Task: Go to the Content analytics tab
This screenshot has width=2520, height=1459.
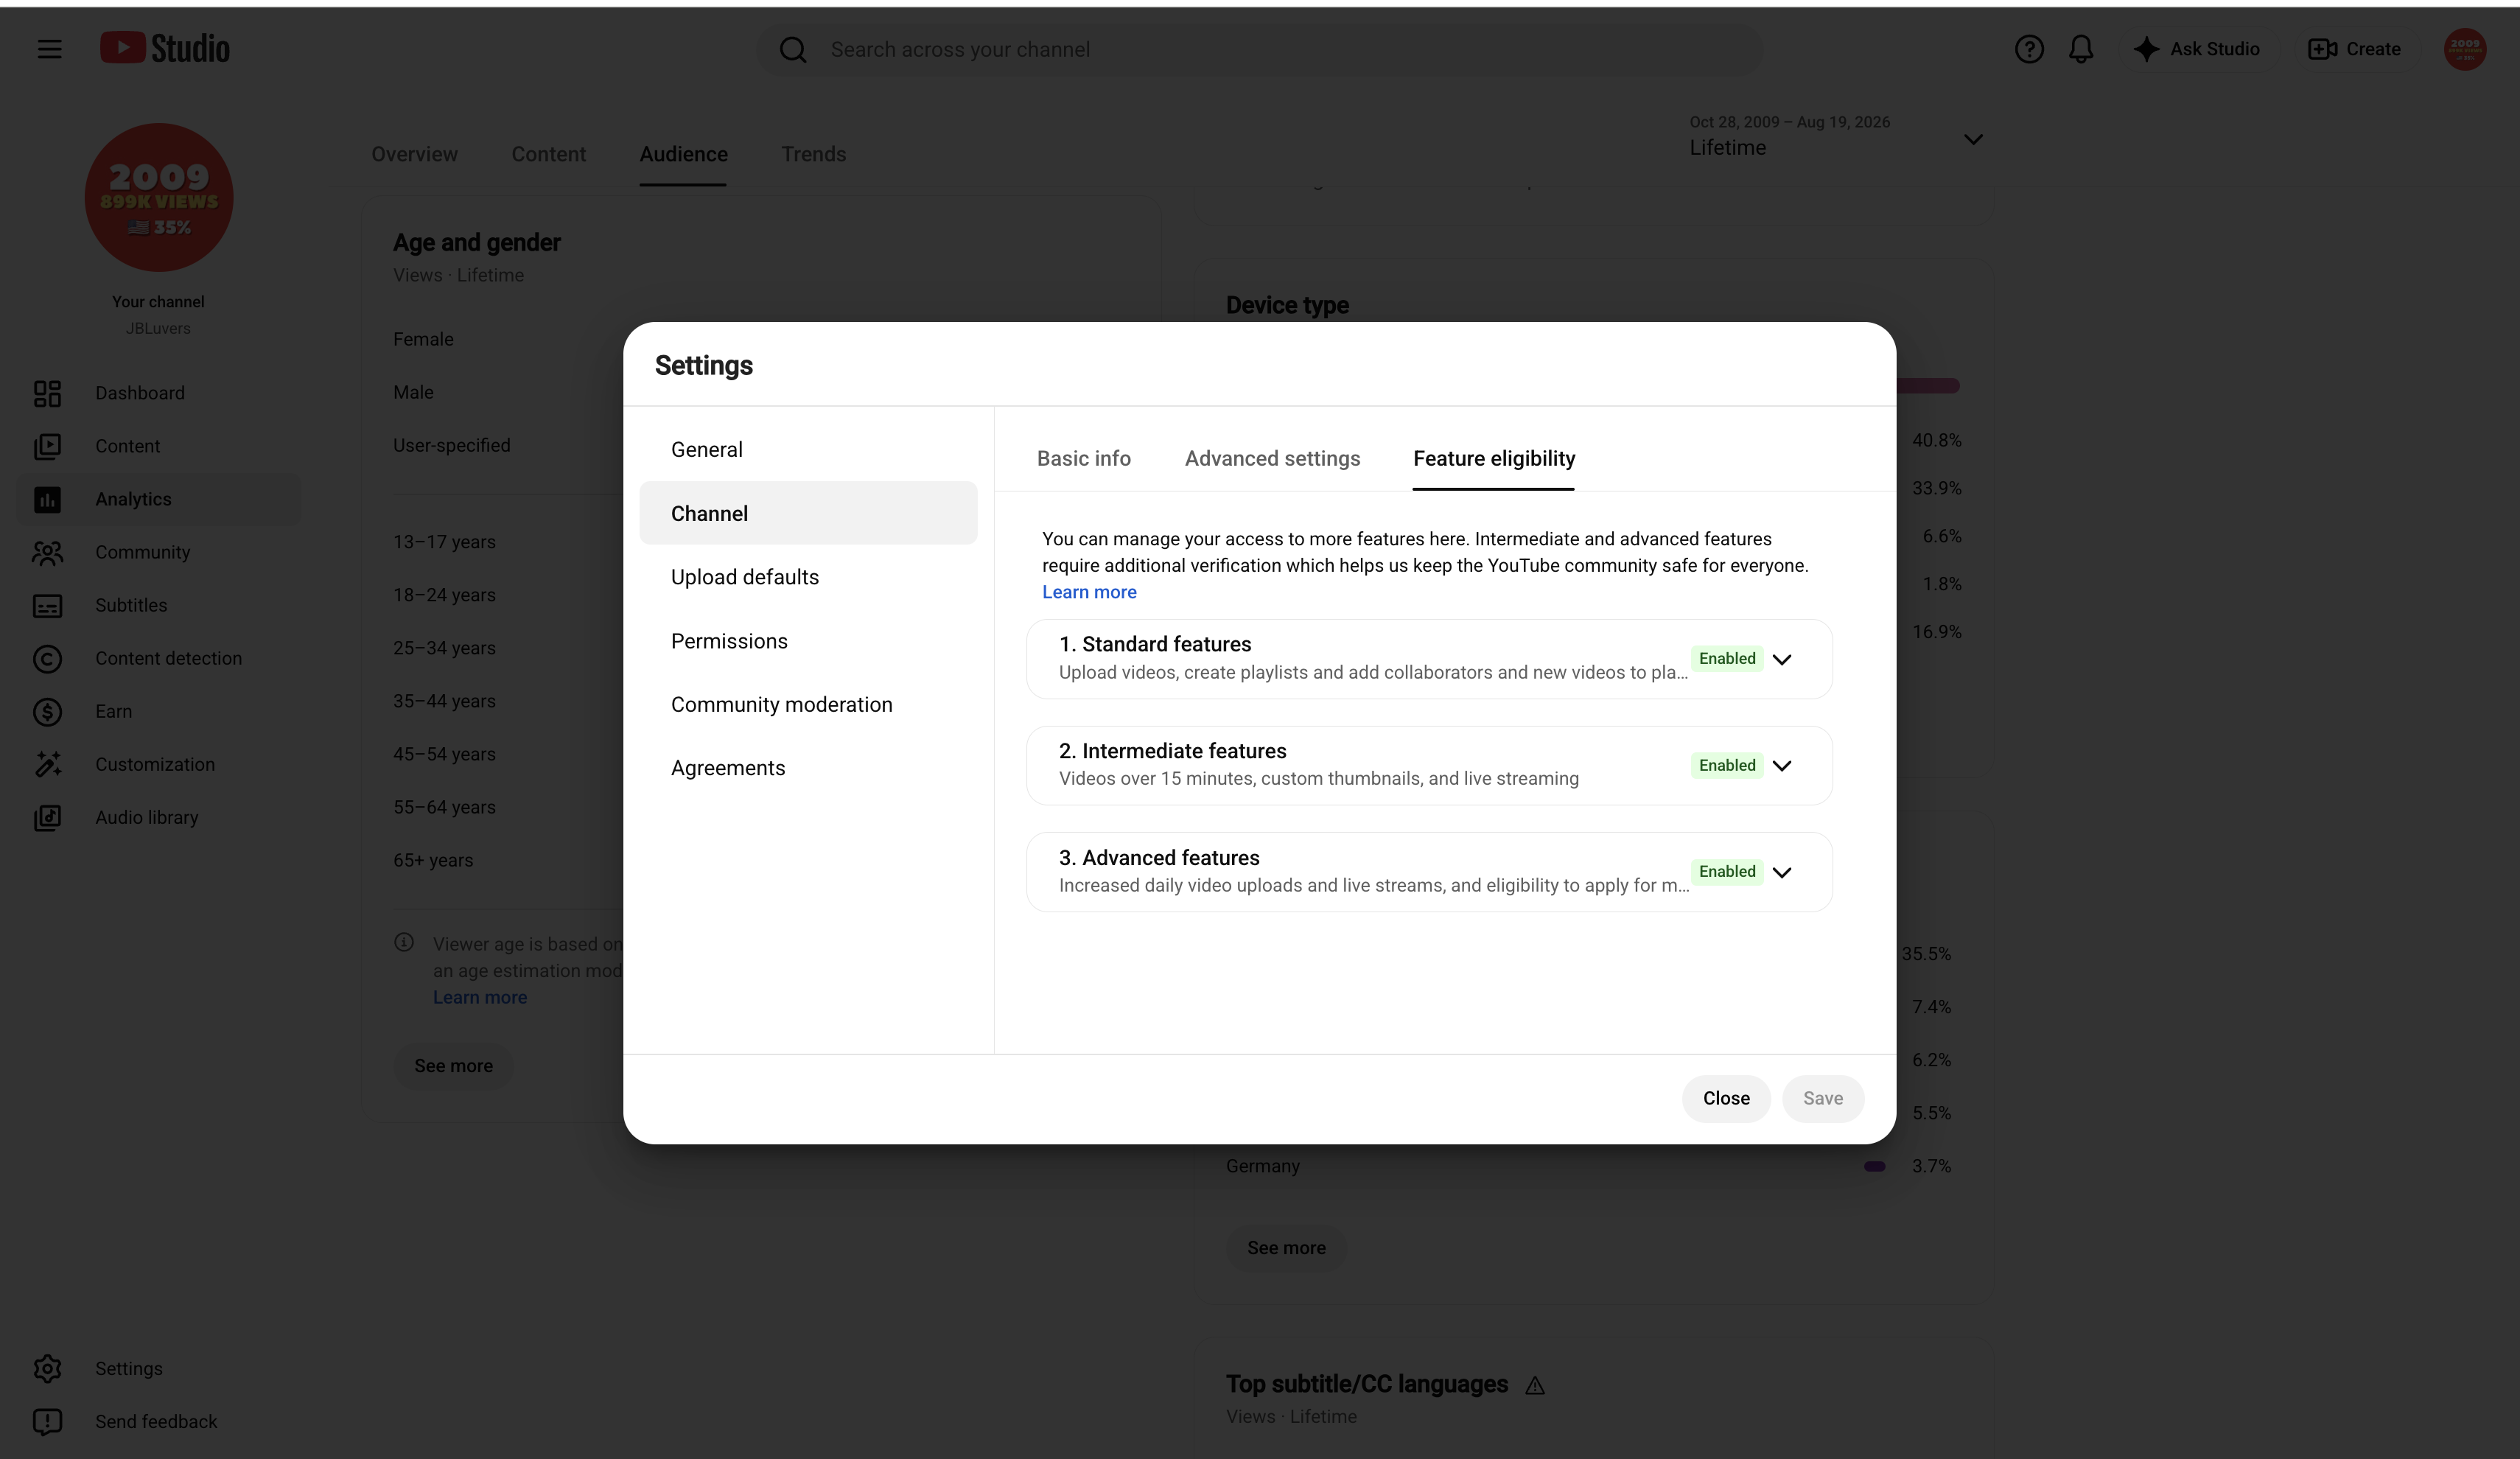Action: [549, 154]
